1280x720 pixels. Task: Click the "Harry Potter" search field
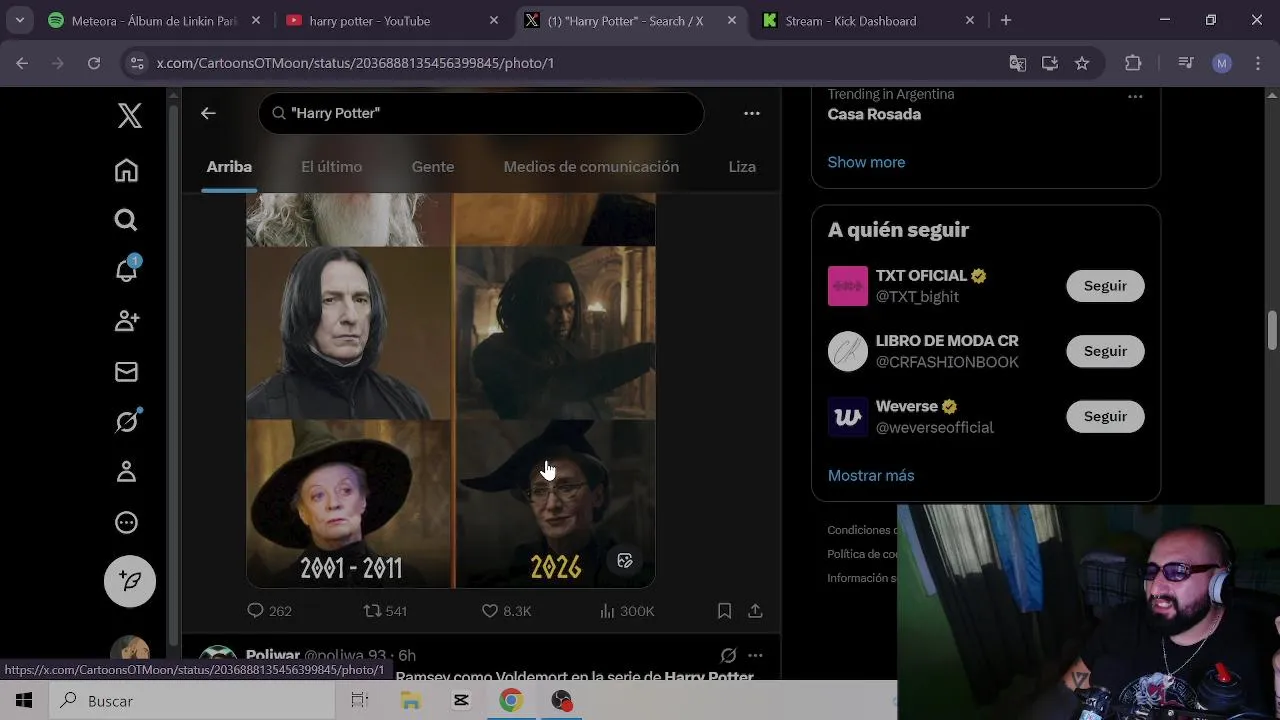tap(481, 113)
